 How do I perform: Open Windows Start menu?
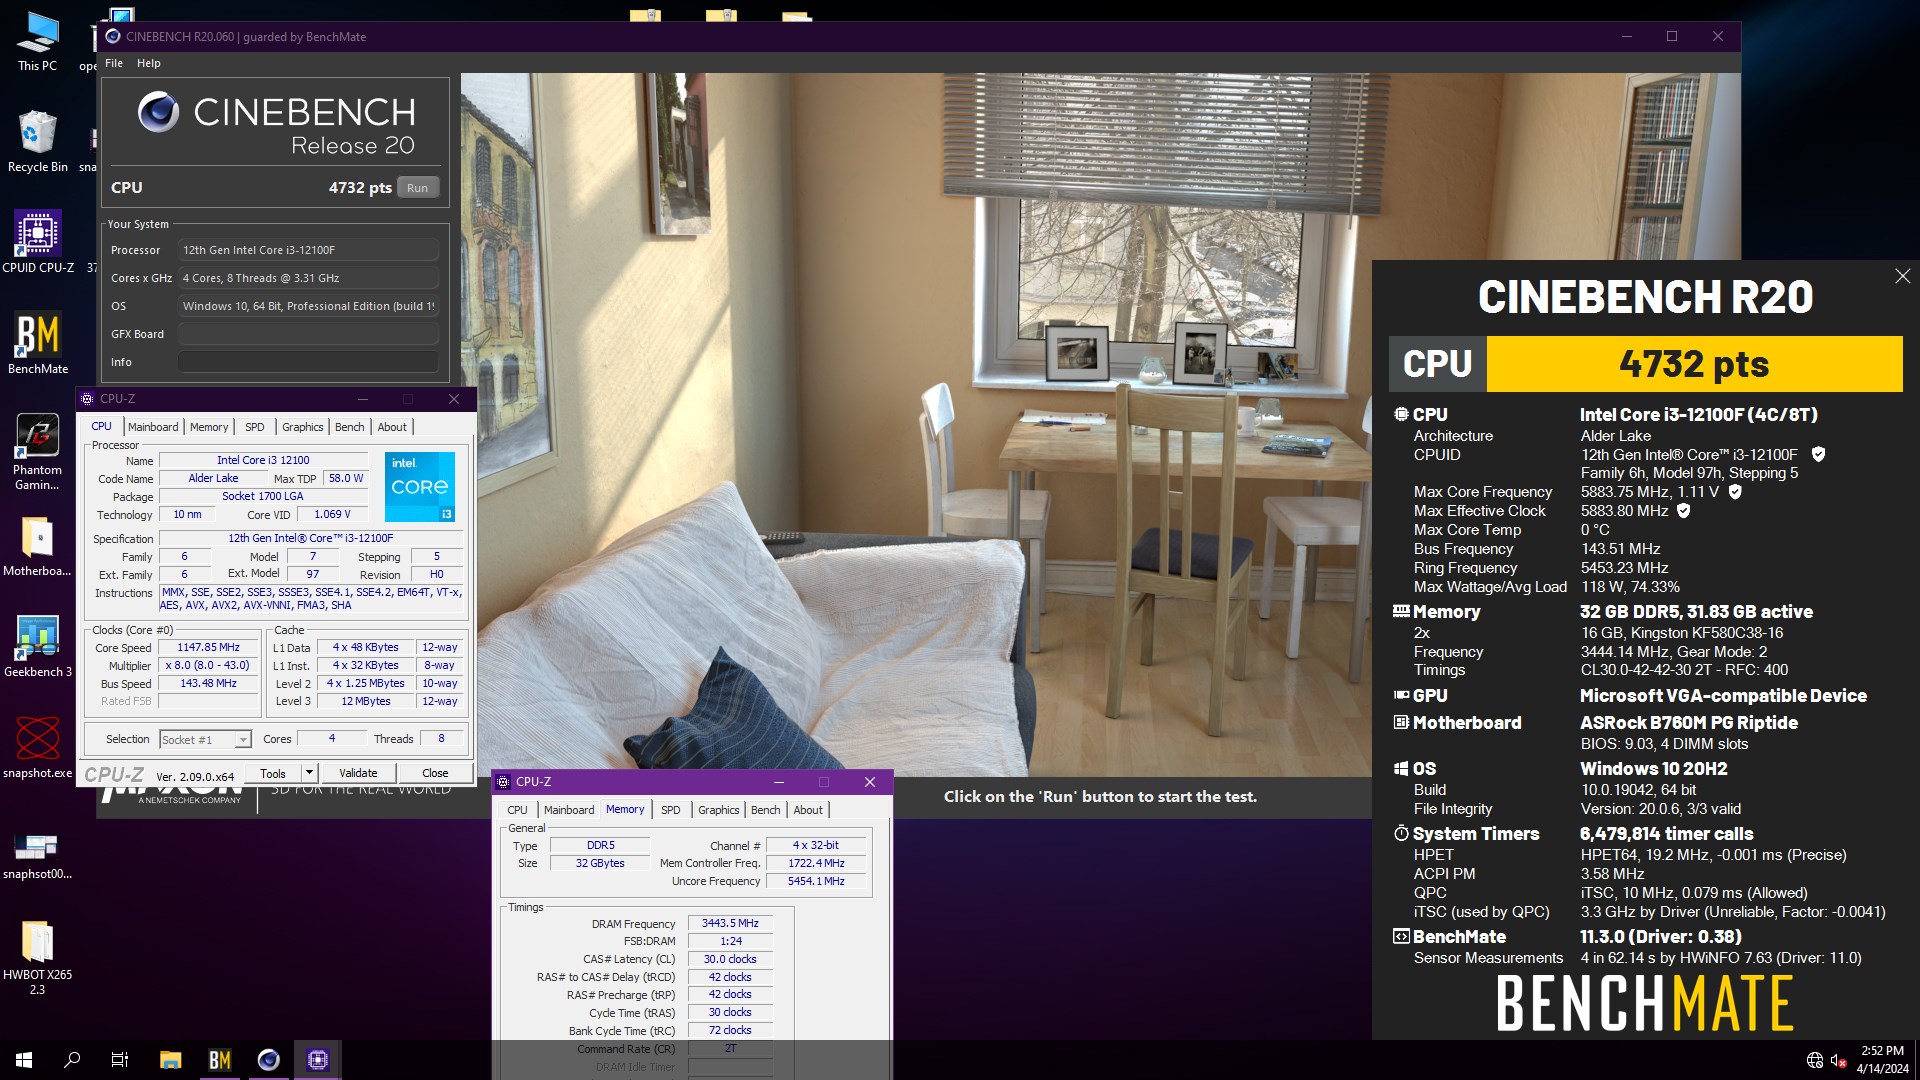[x=24, y=1060]
